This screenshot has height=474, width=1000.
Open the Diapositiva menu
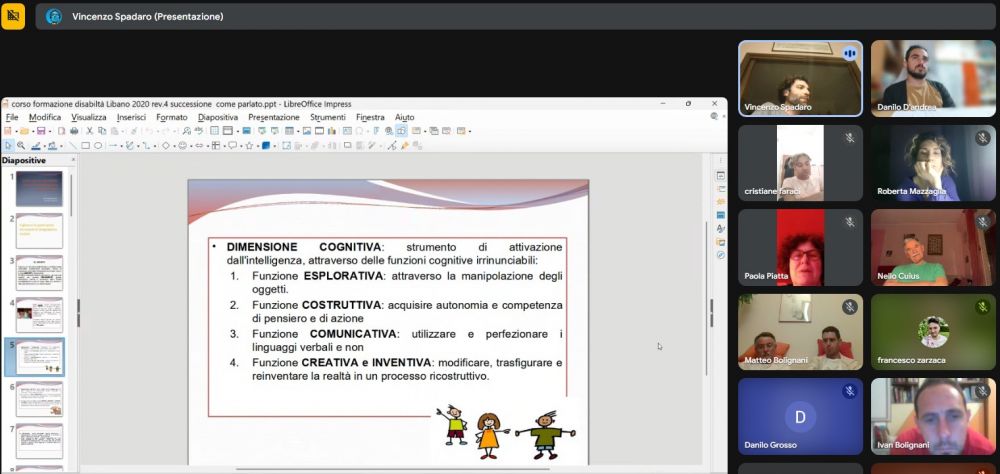(217, 117)
